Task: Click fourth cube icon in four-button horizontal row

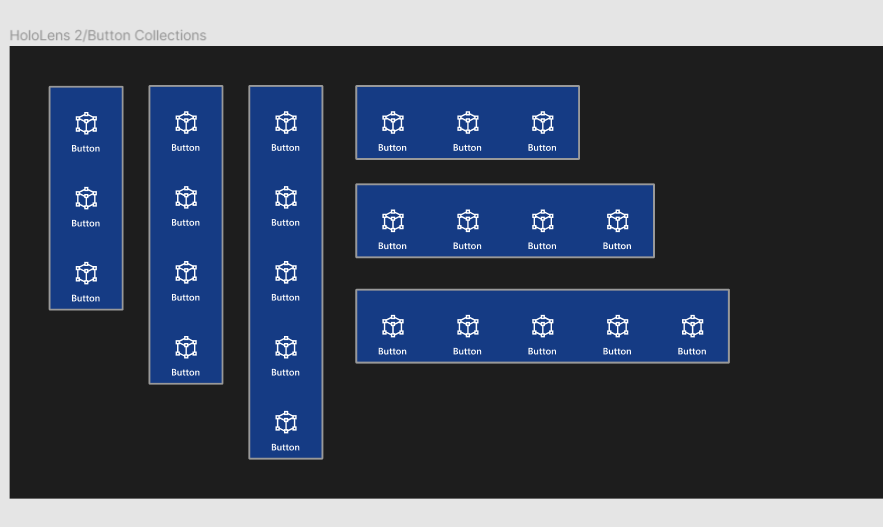Action: [x=618, y=221]
